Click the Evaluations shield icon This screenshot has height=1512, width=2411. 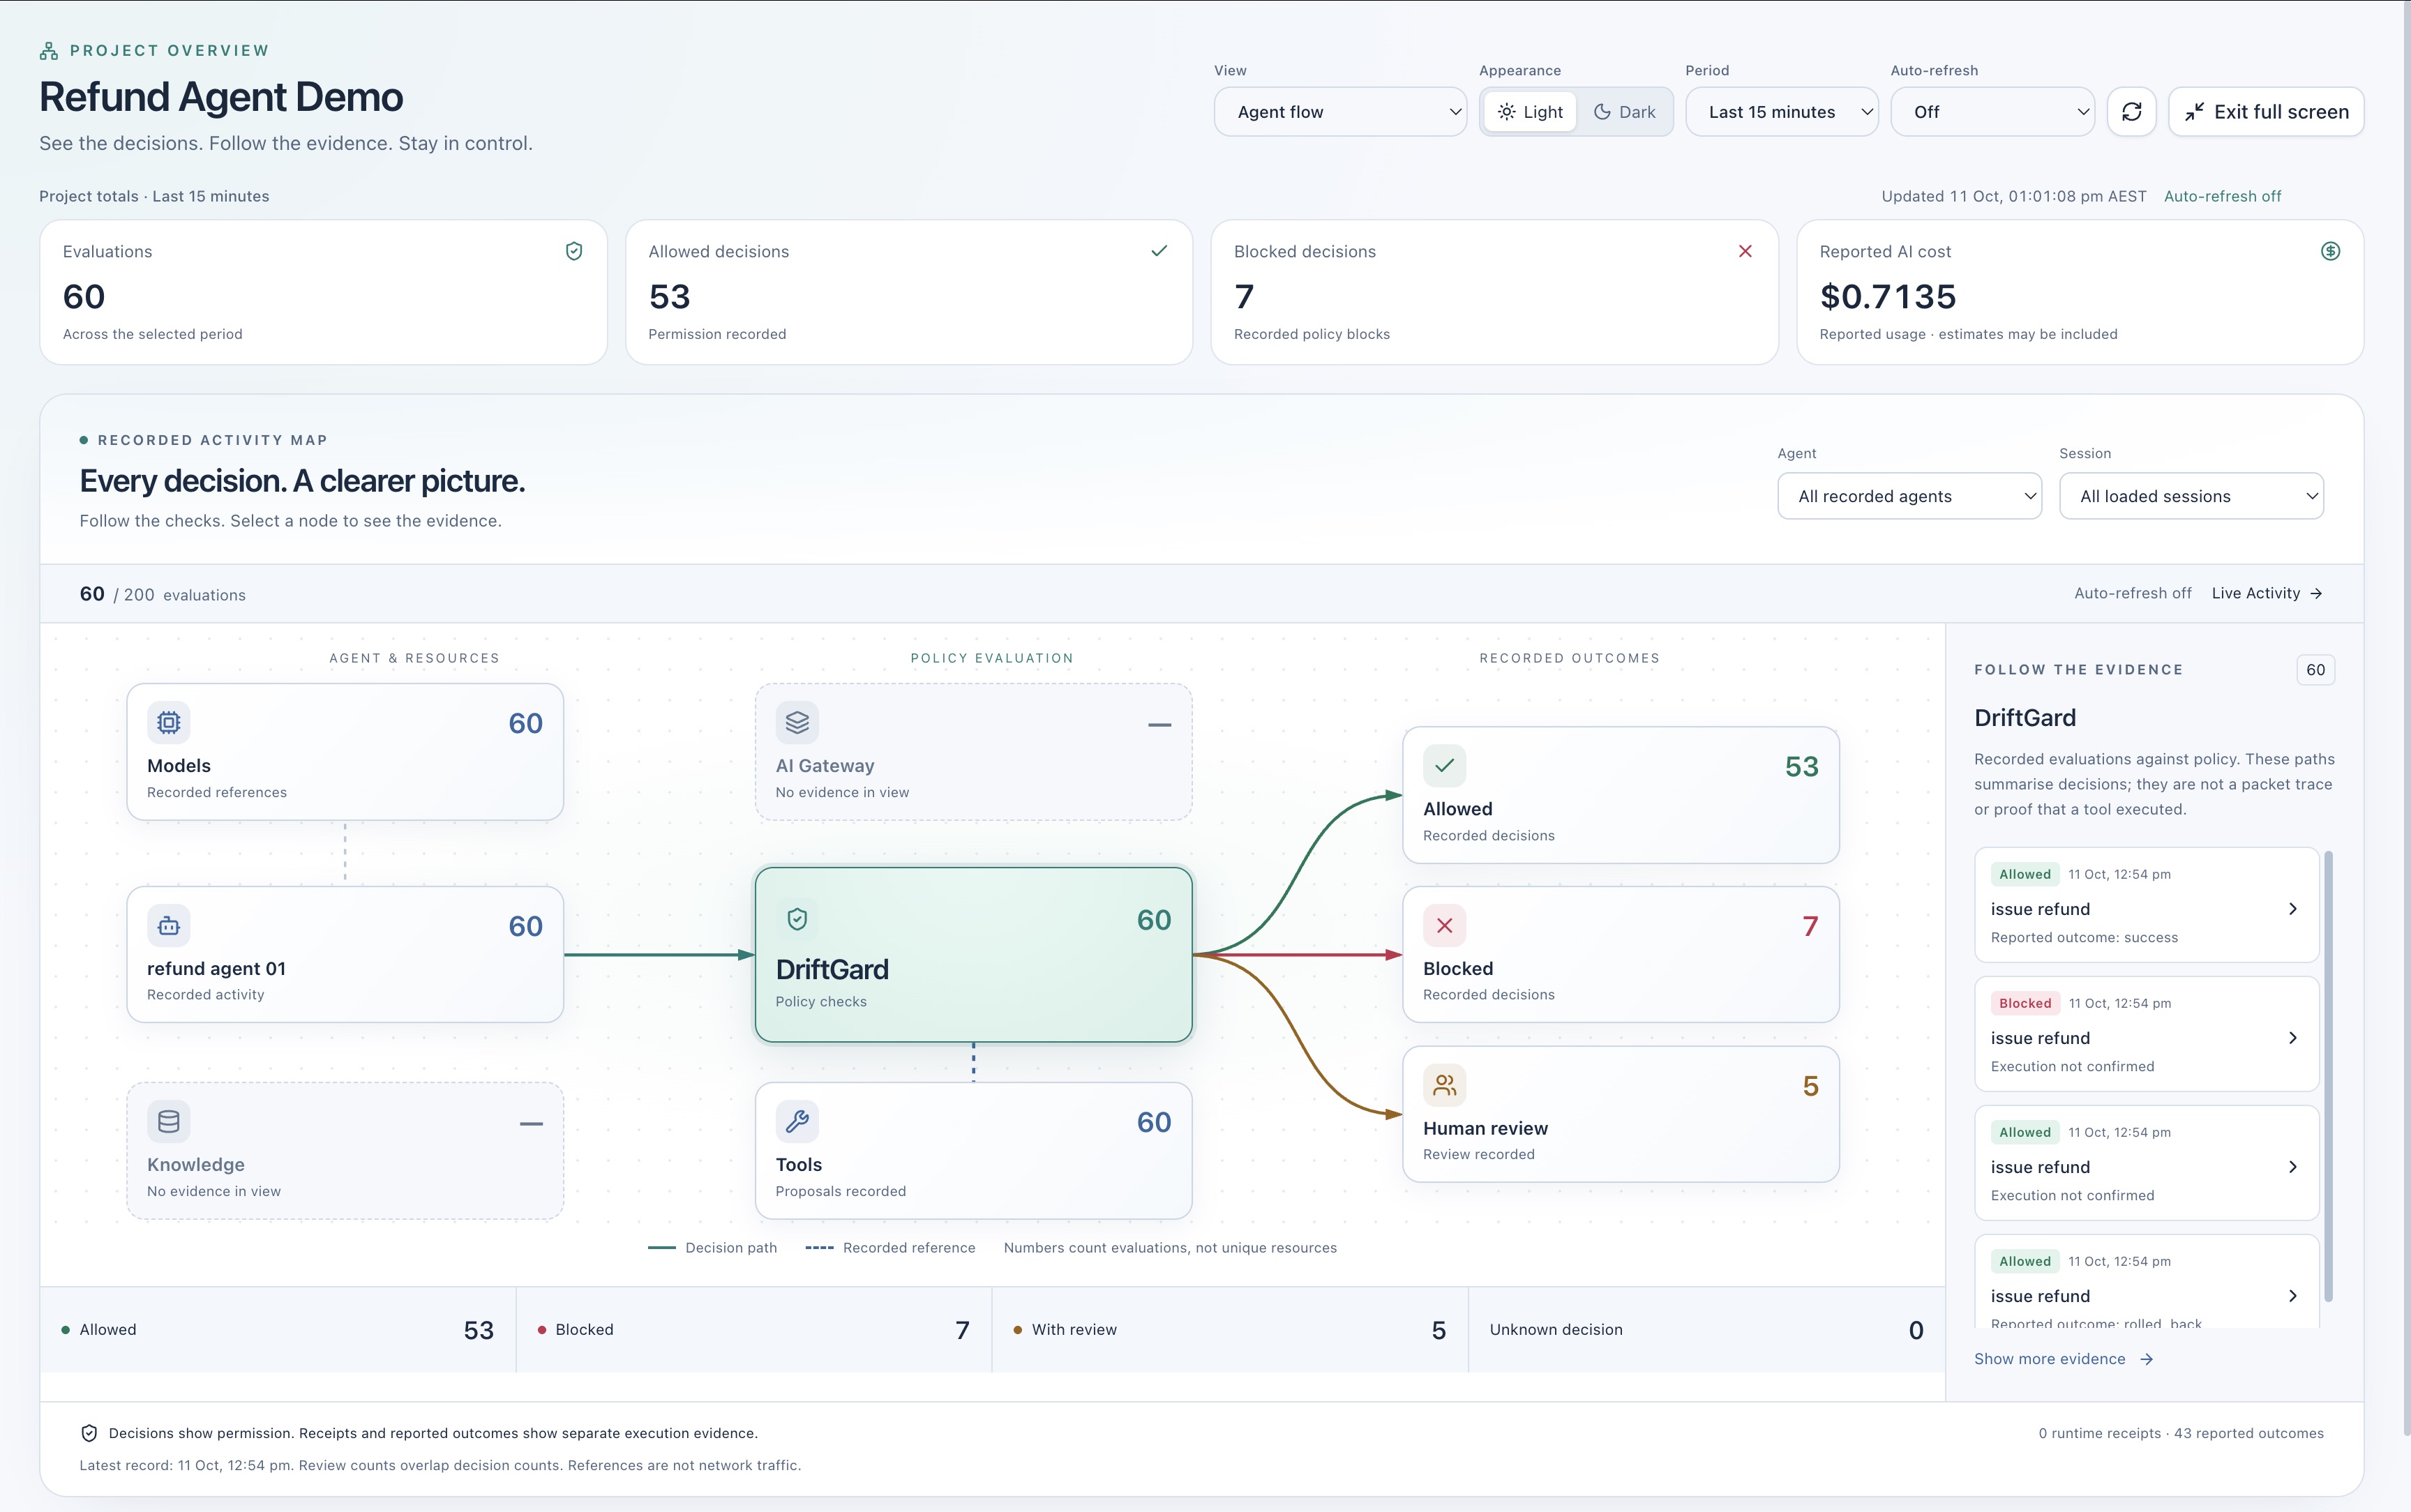[574, 251]
